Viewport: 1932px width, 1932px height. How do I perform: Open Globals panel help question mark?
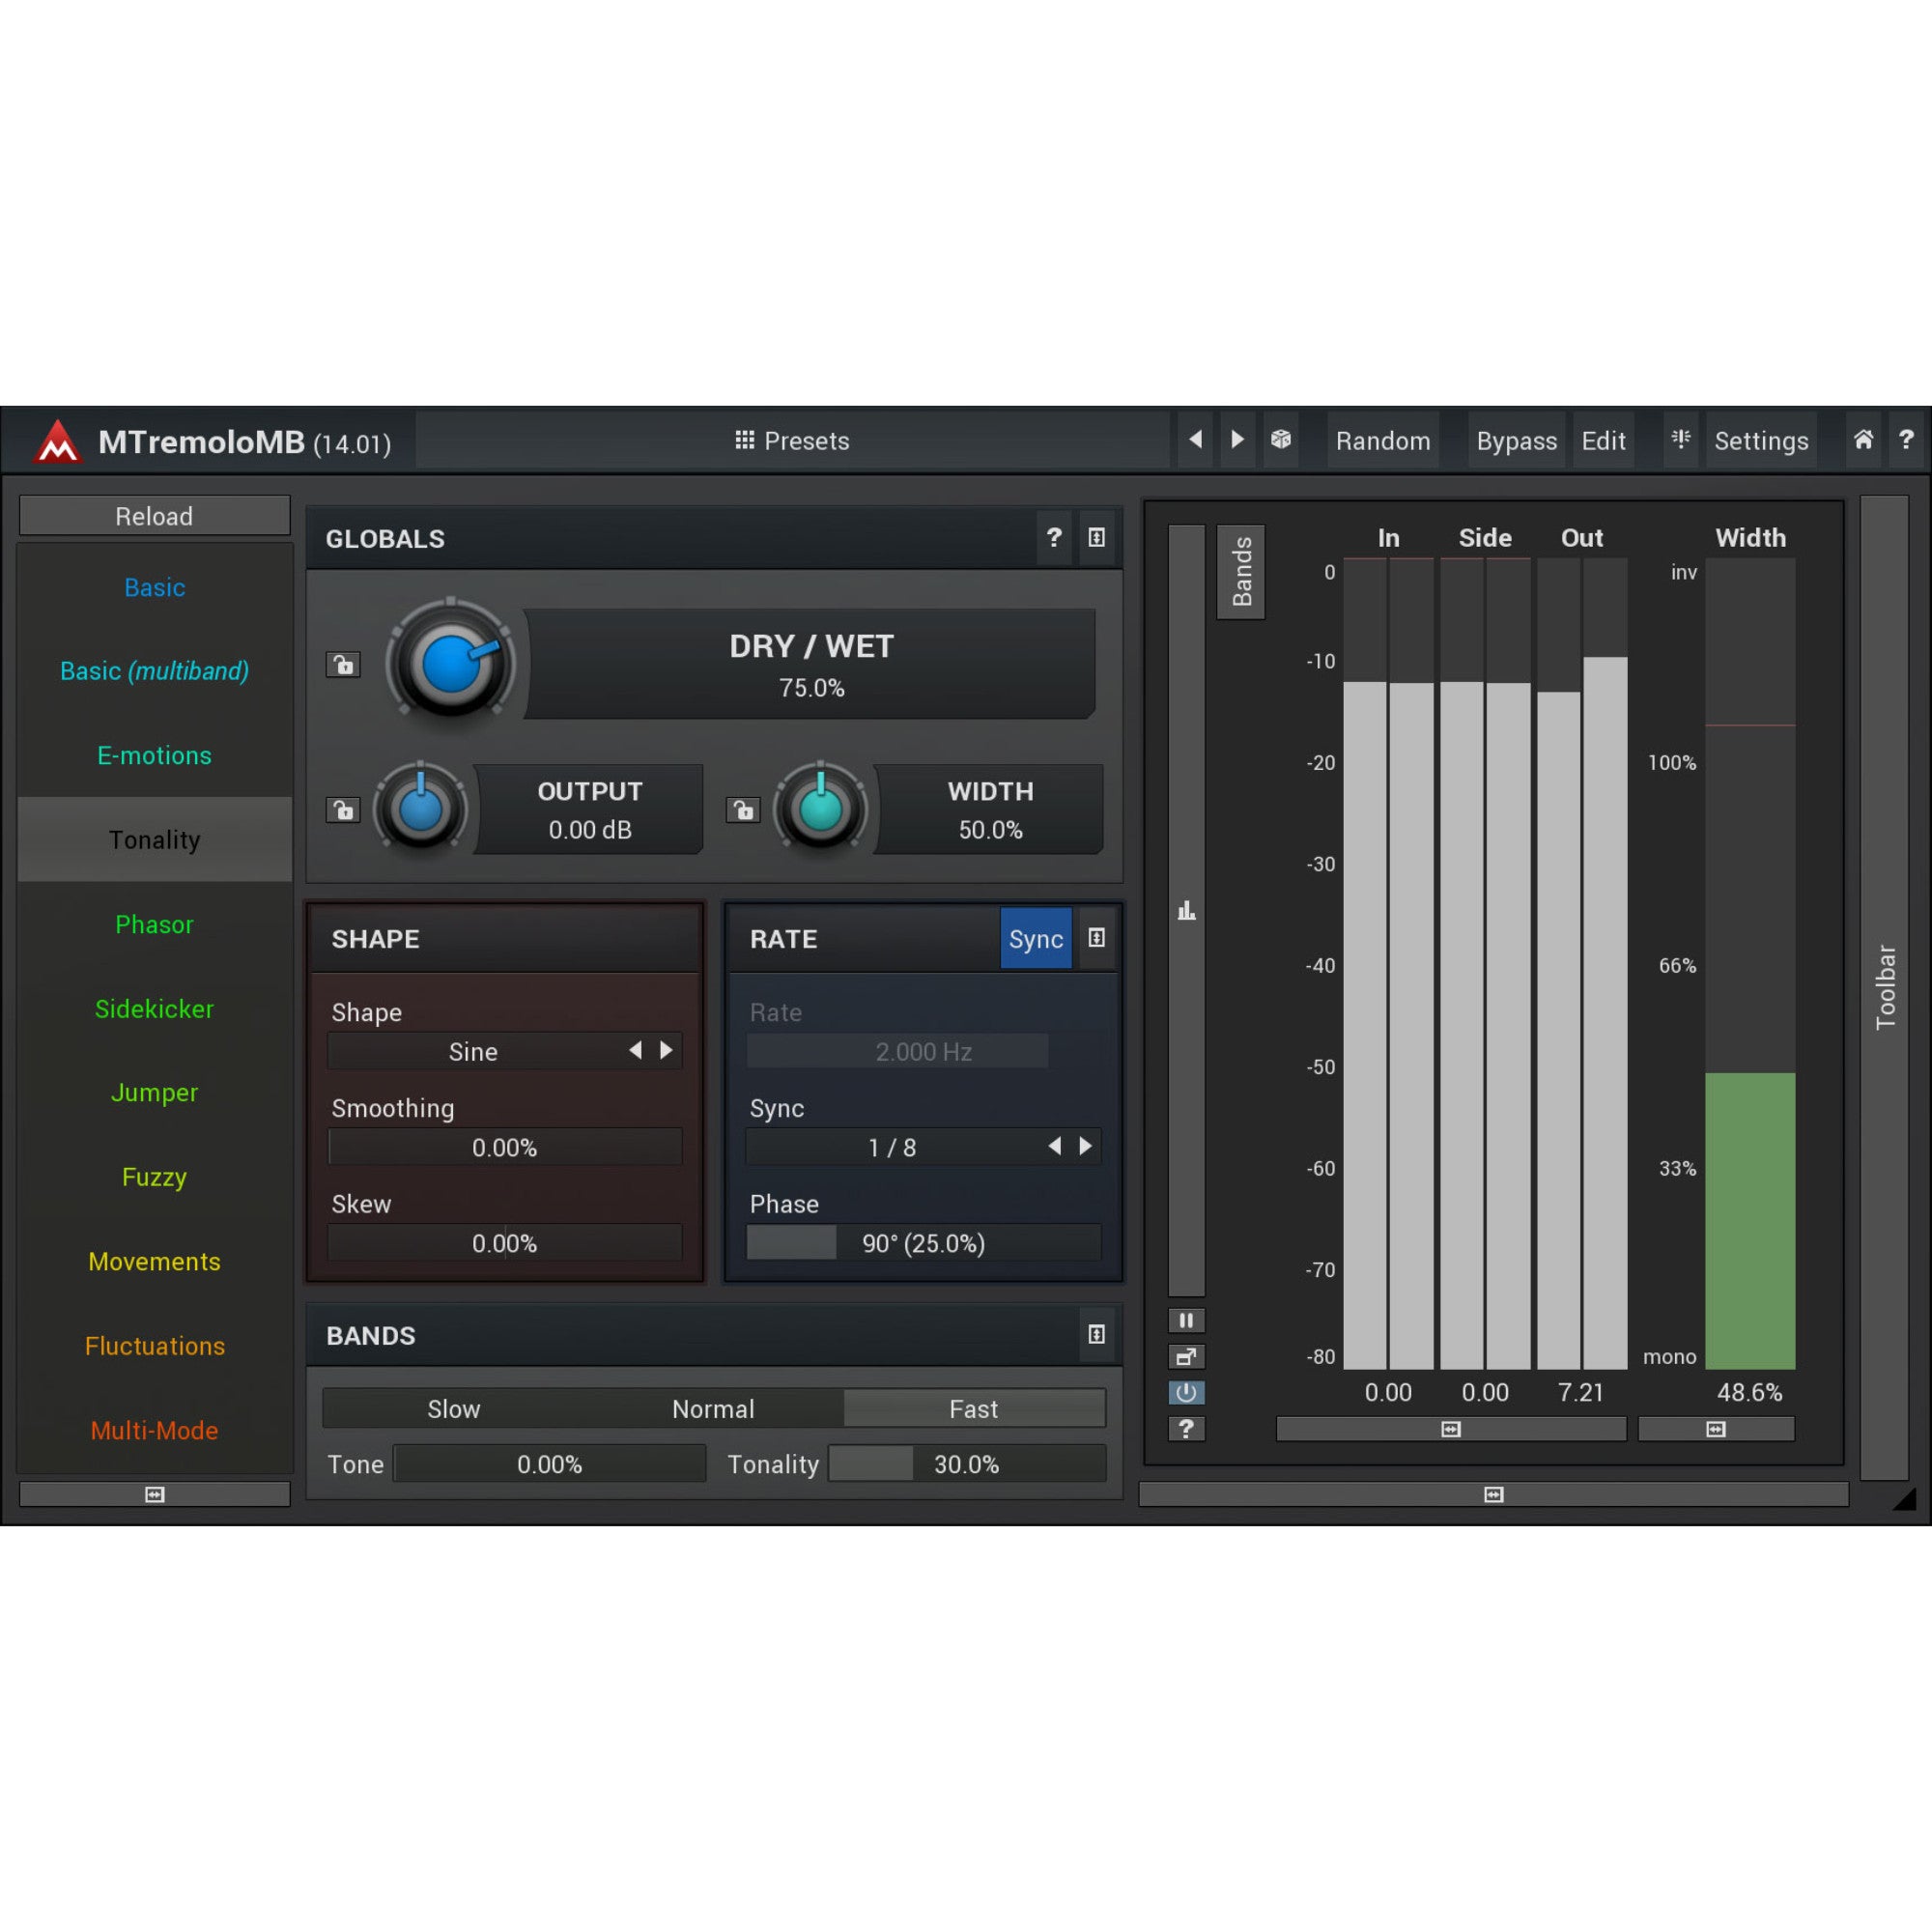pos(1054,538)
